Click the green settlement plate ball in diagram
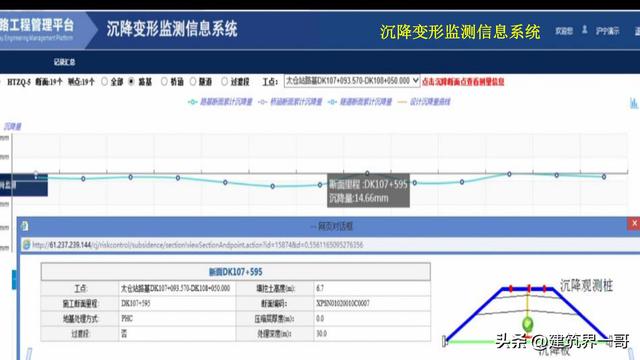 coord(528,324)
